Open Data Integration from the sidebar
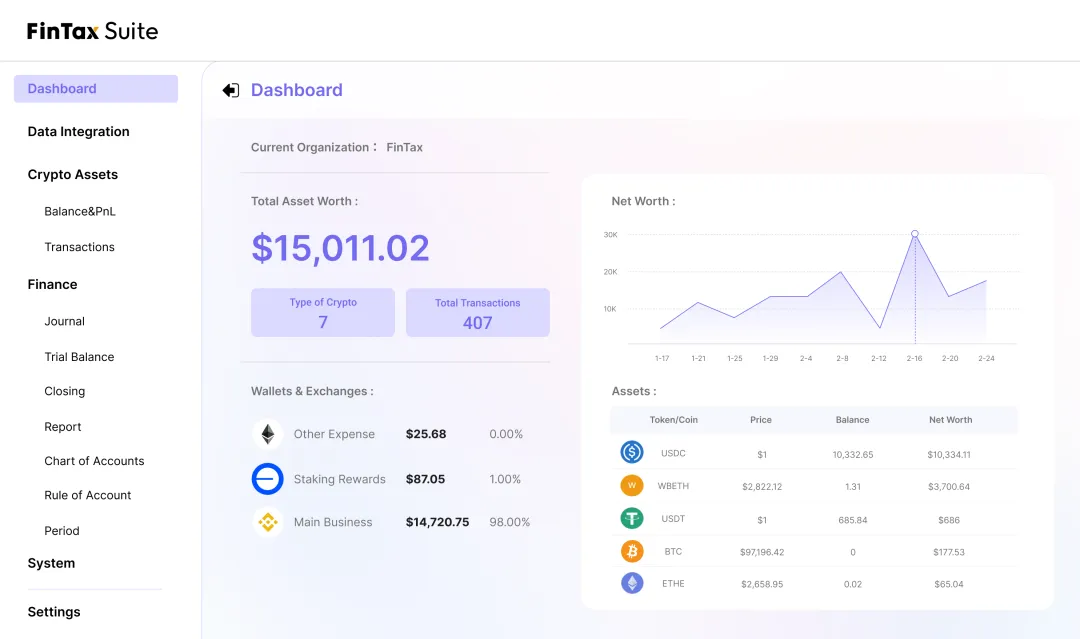The width and height of the screenshot is (1080, 639). point(79,131)
